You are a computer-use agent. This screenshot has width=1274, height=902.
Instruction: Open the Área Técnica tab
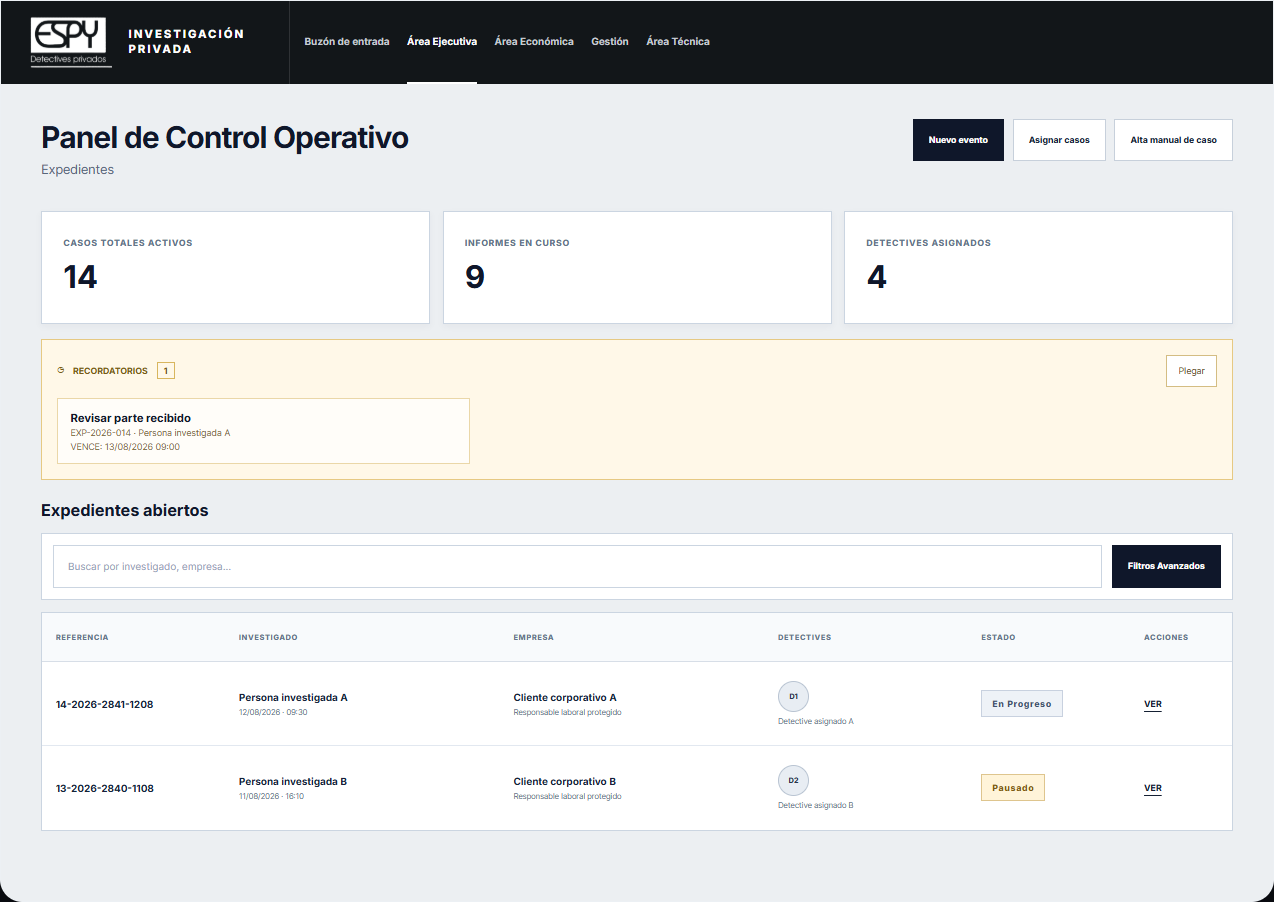[678, 42]
